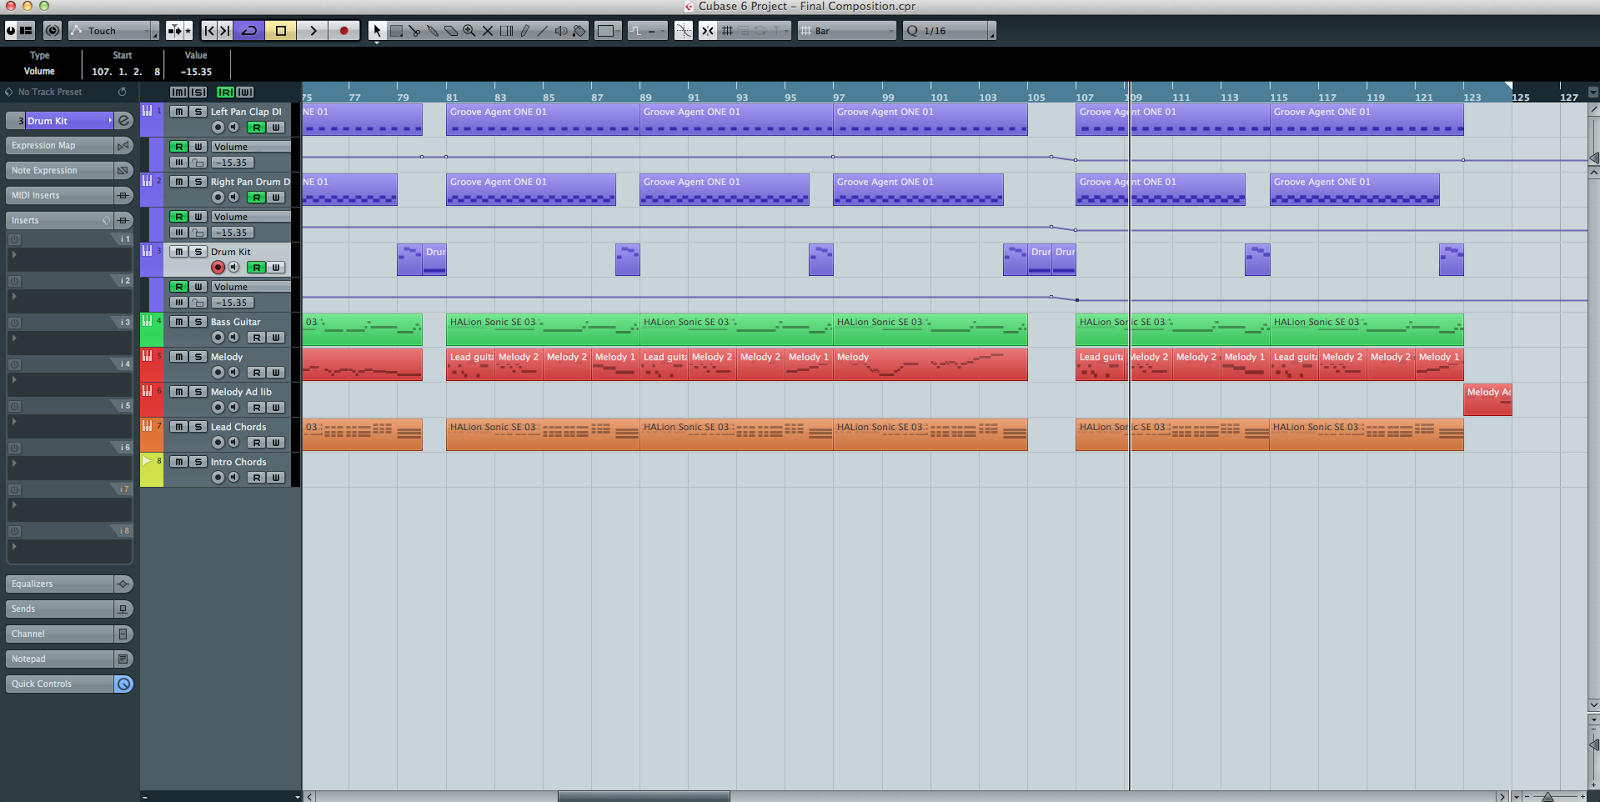Toggle global Write automation button above tracks
The image size is (1600, 802).
click(x=244, y=92)
